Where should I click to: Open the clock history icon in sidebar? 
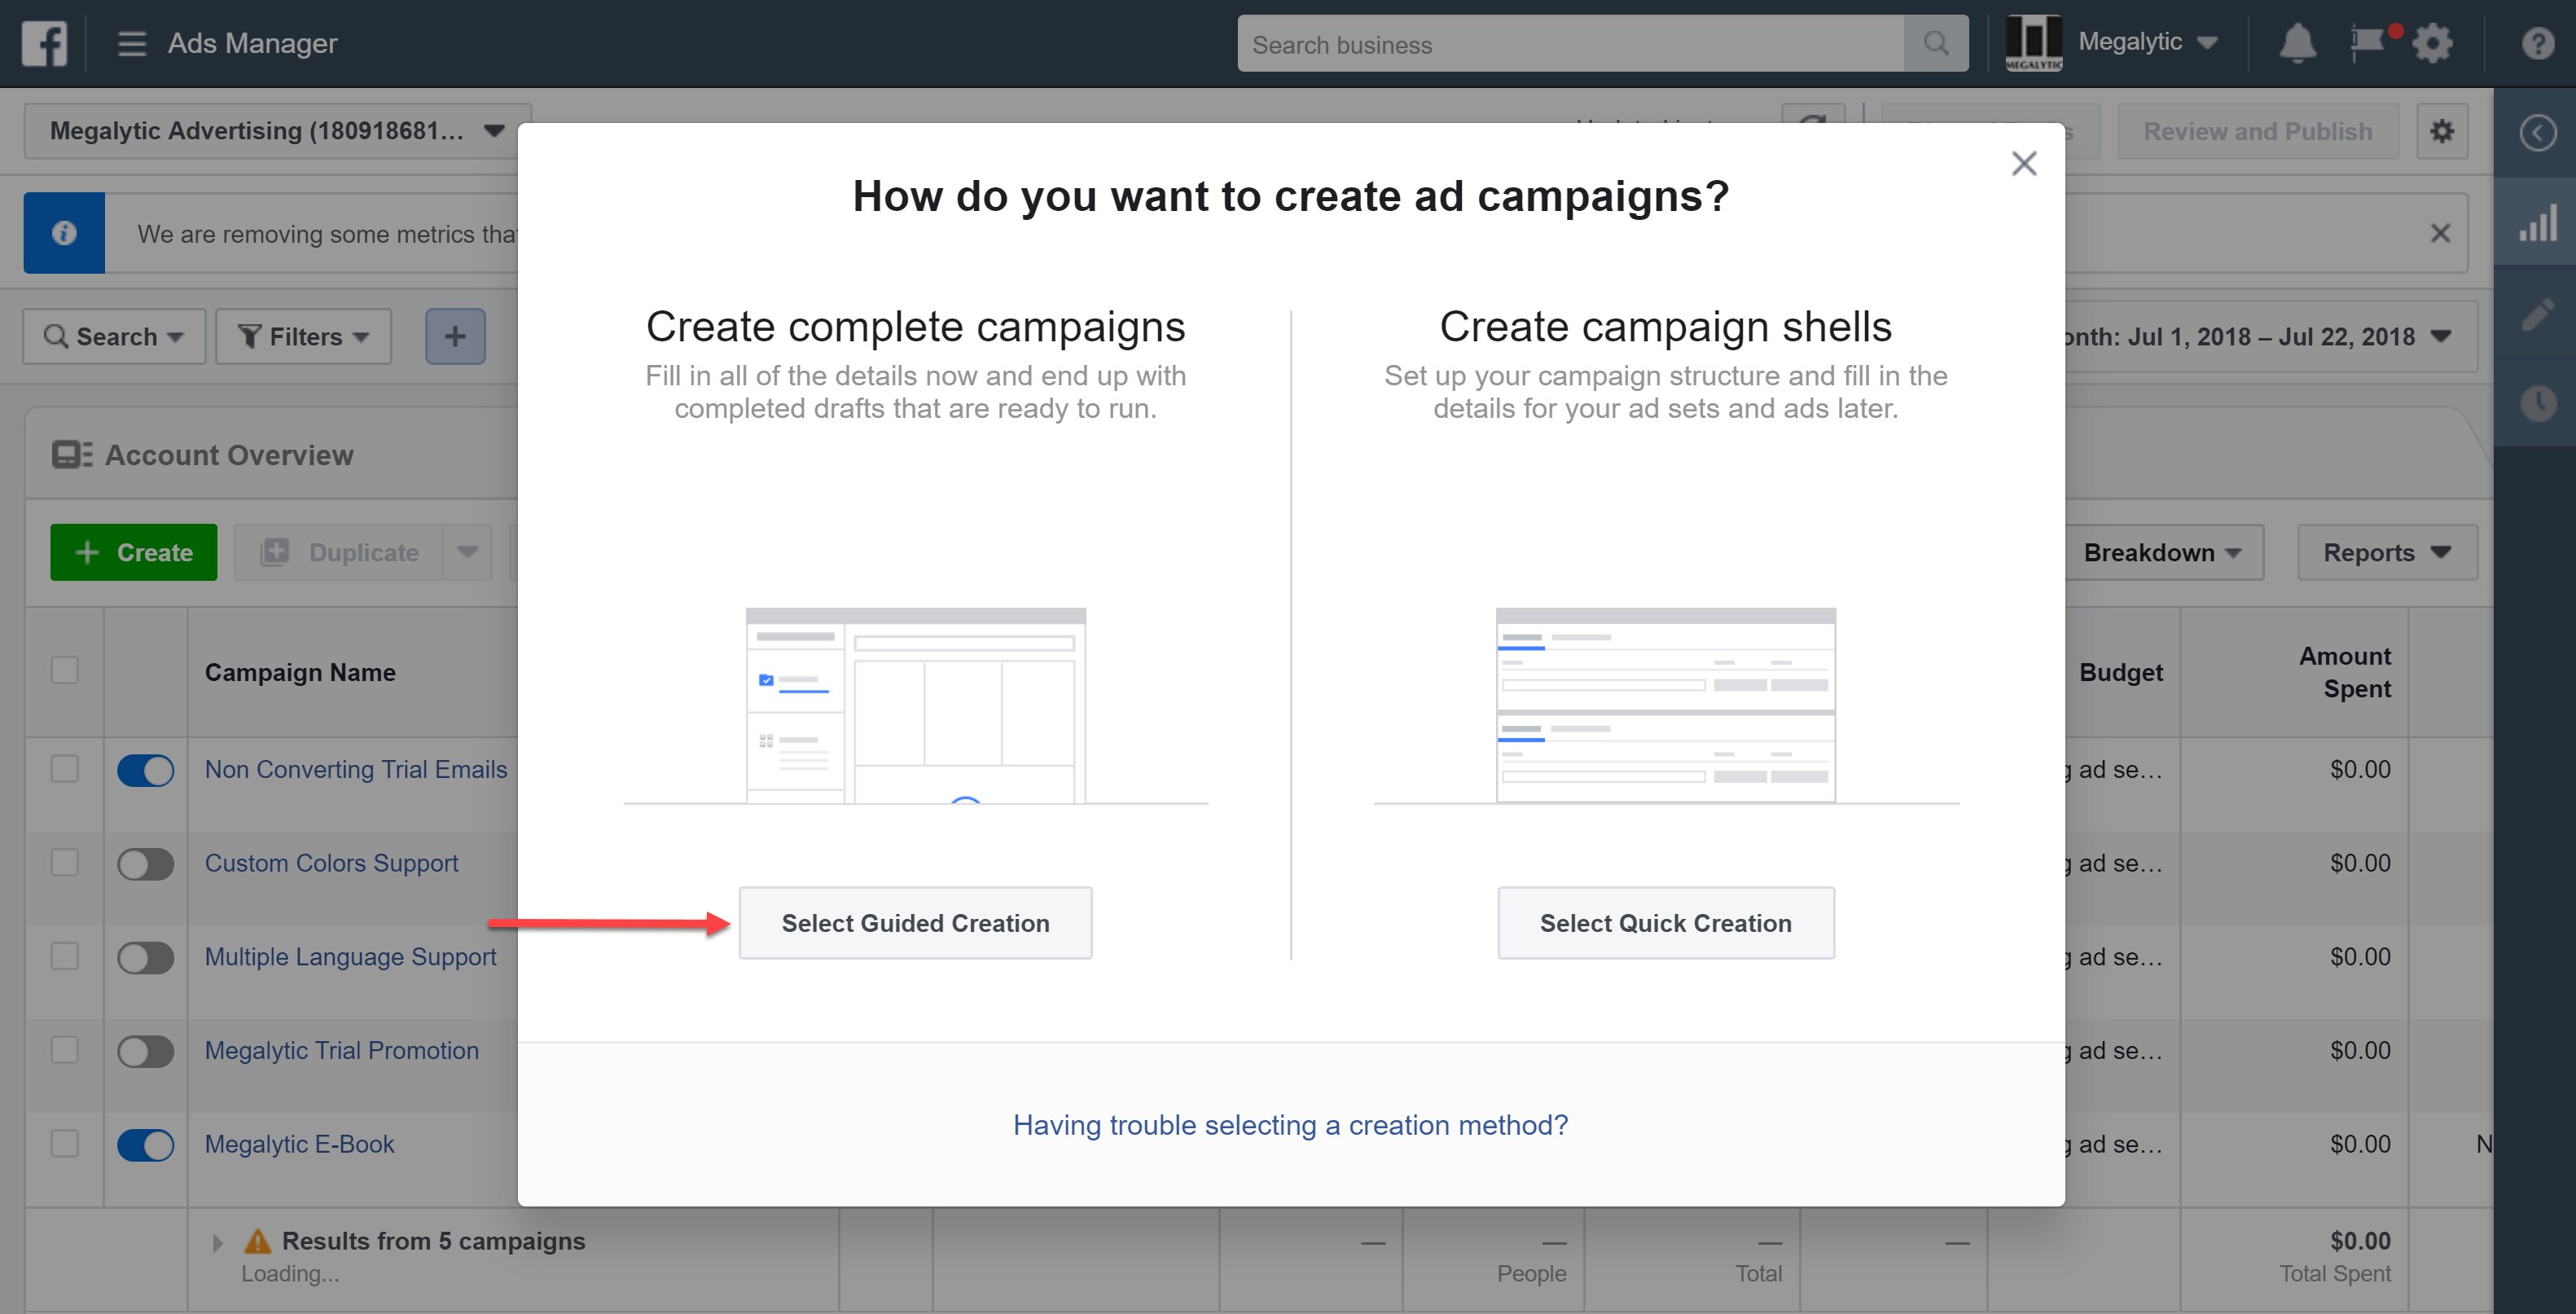(x=2537, y=403)
